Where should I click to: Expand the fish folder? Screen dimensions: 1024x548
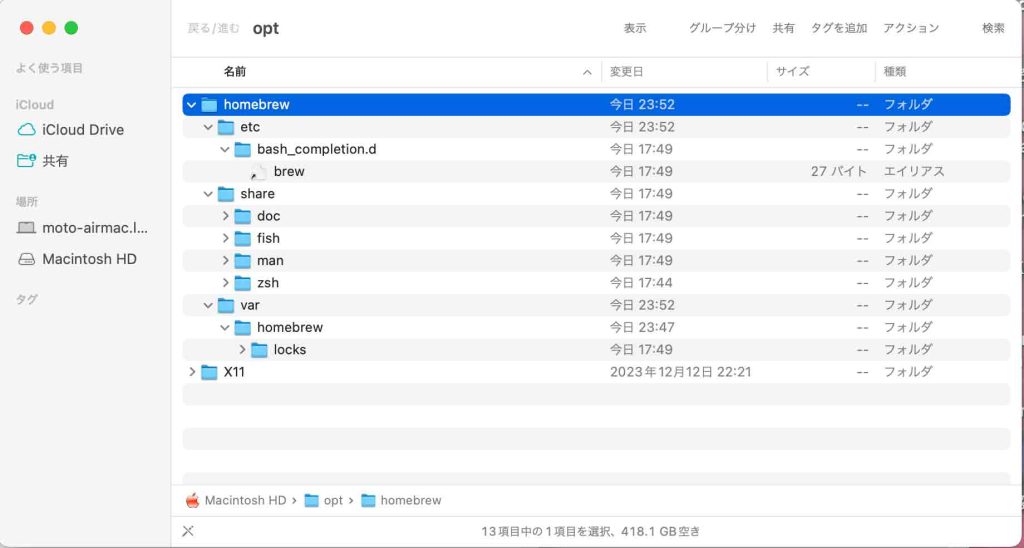tap(225, 238)
